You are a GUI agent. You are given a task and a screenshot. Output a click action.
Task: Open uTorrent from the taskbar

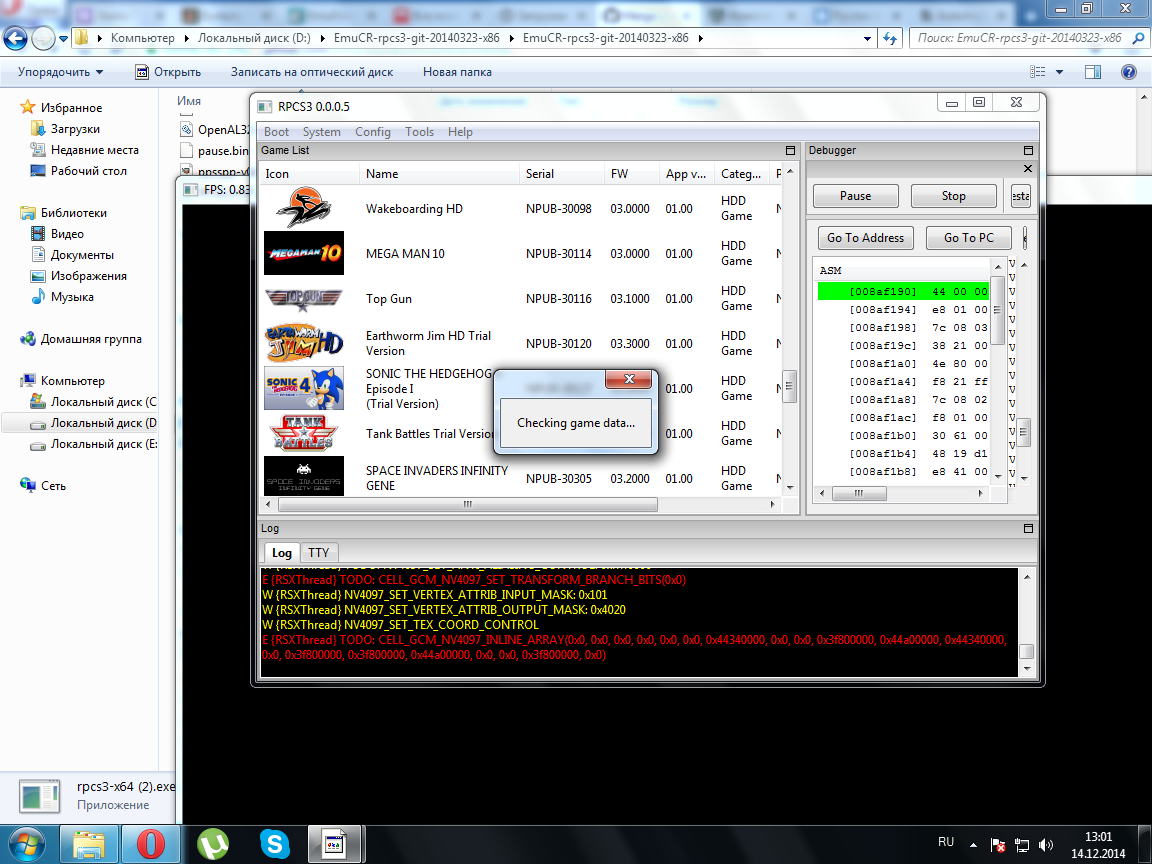tap(212, 844)
